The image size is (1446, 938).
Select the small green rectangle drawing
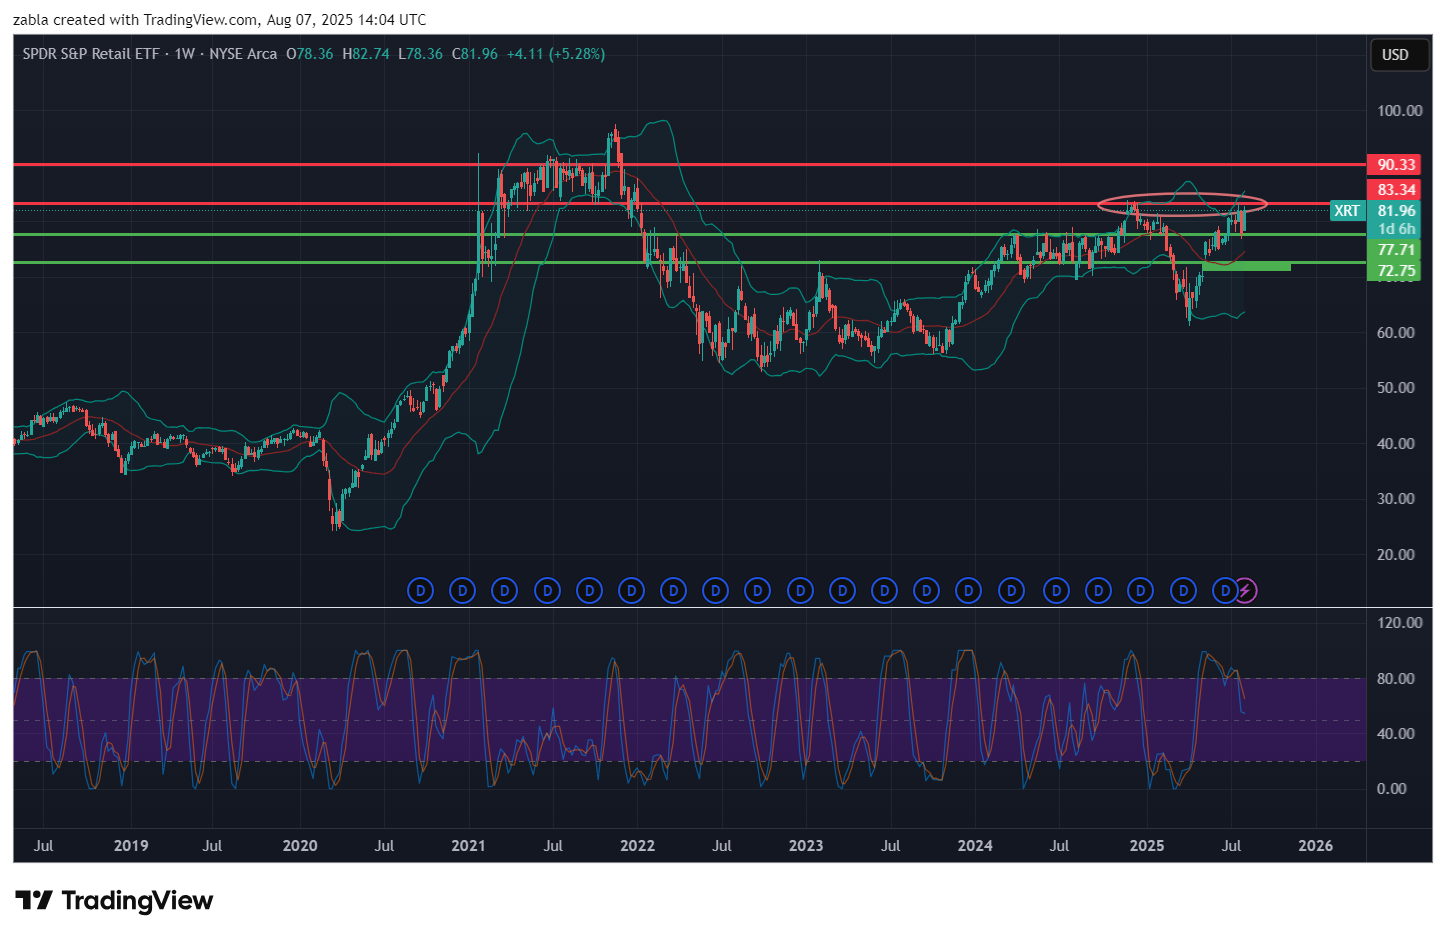[1246, 267]
